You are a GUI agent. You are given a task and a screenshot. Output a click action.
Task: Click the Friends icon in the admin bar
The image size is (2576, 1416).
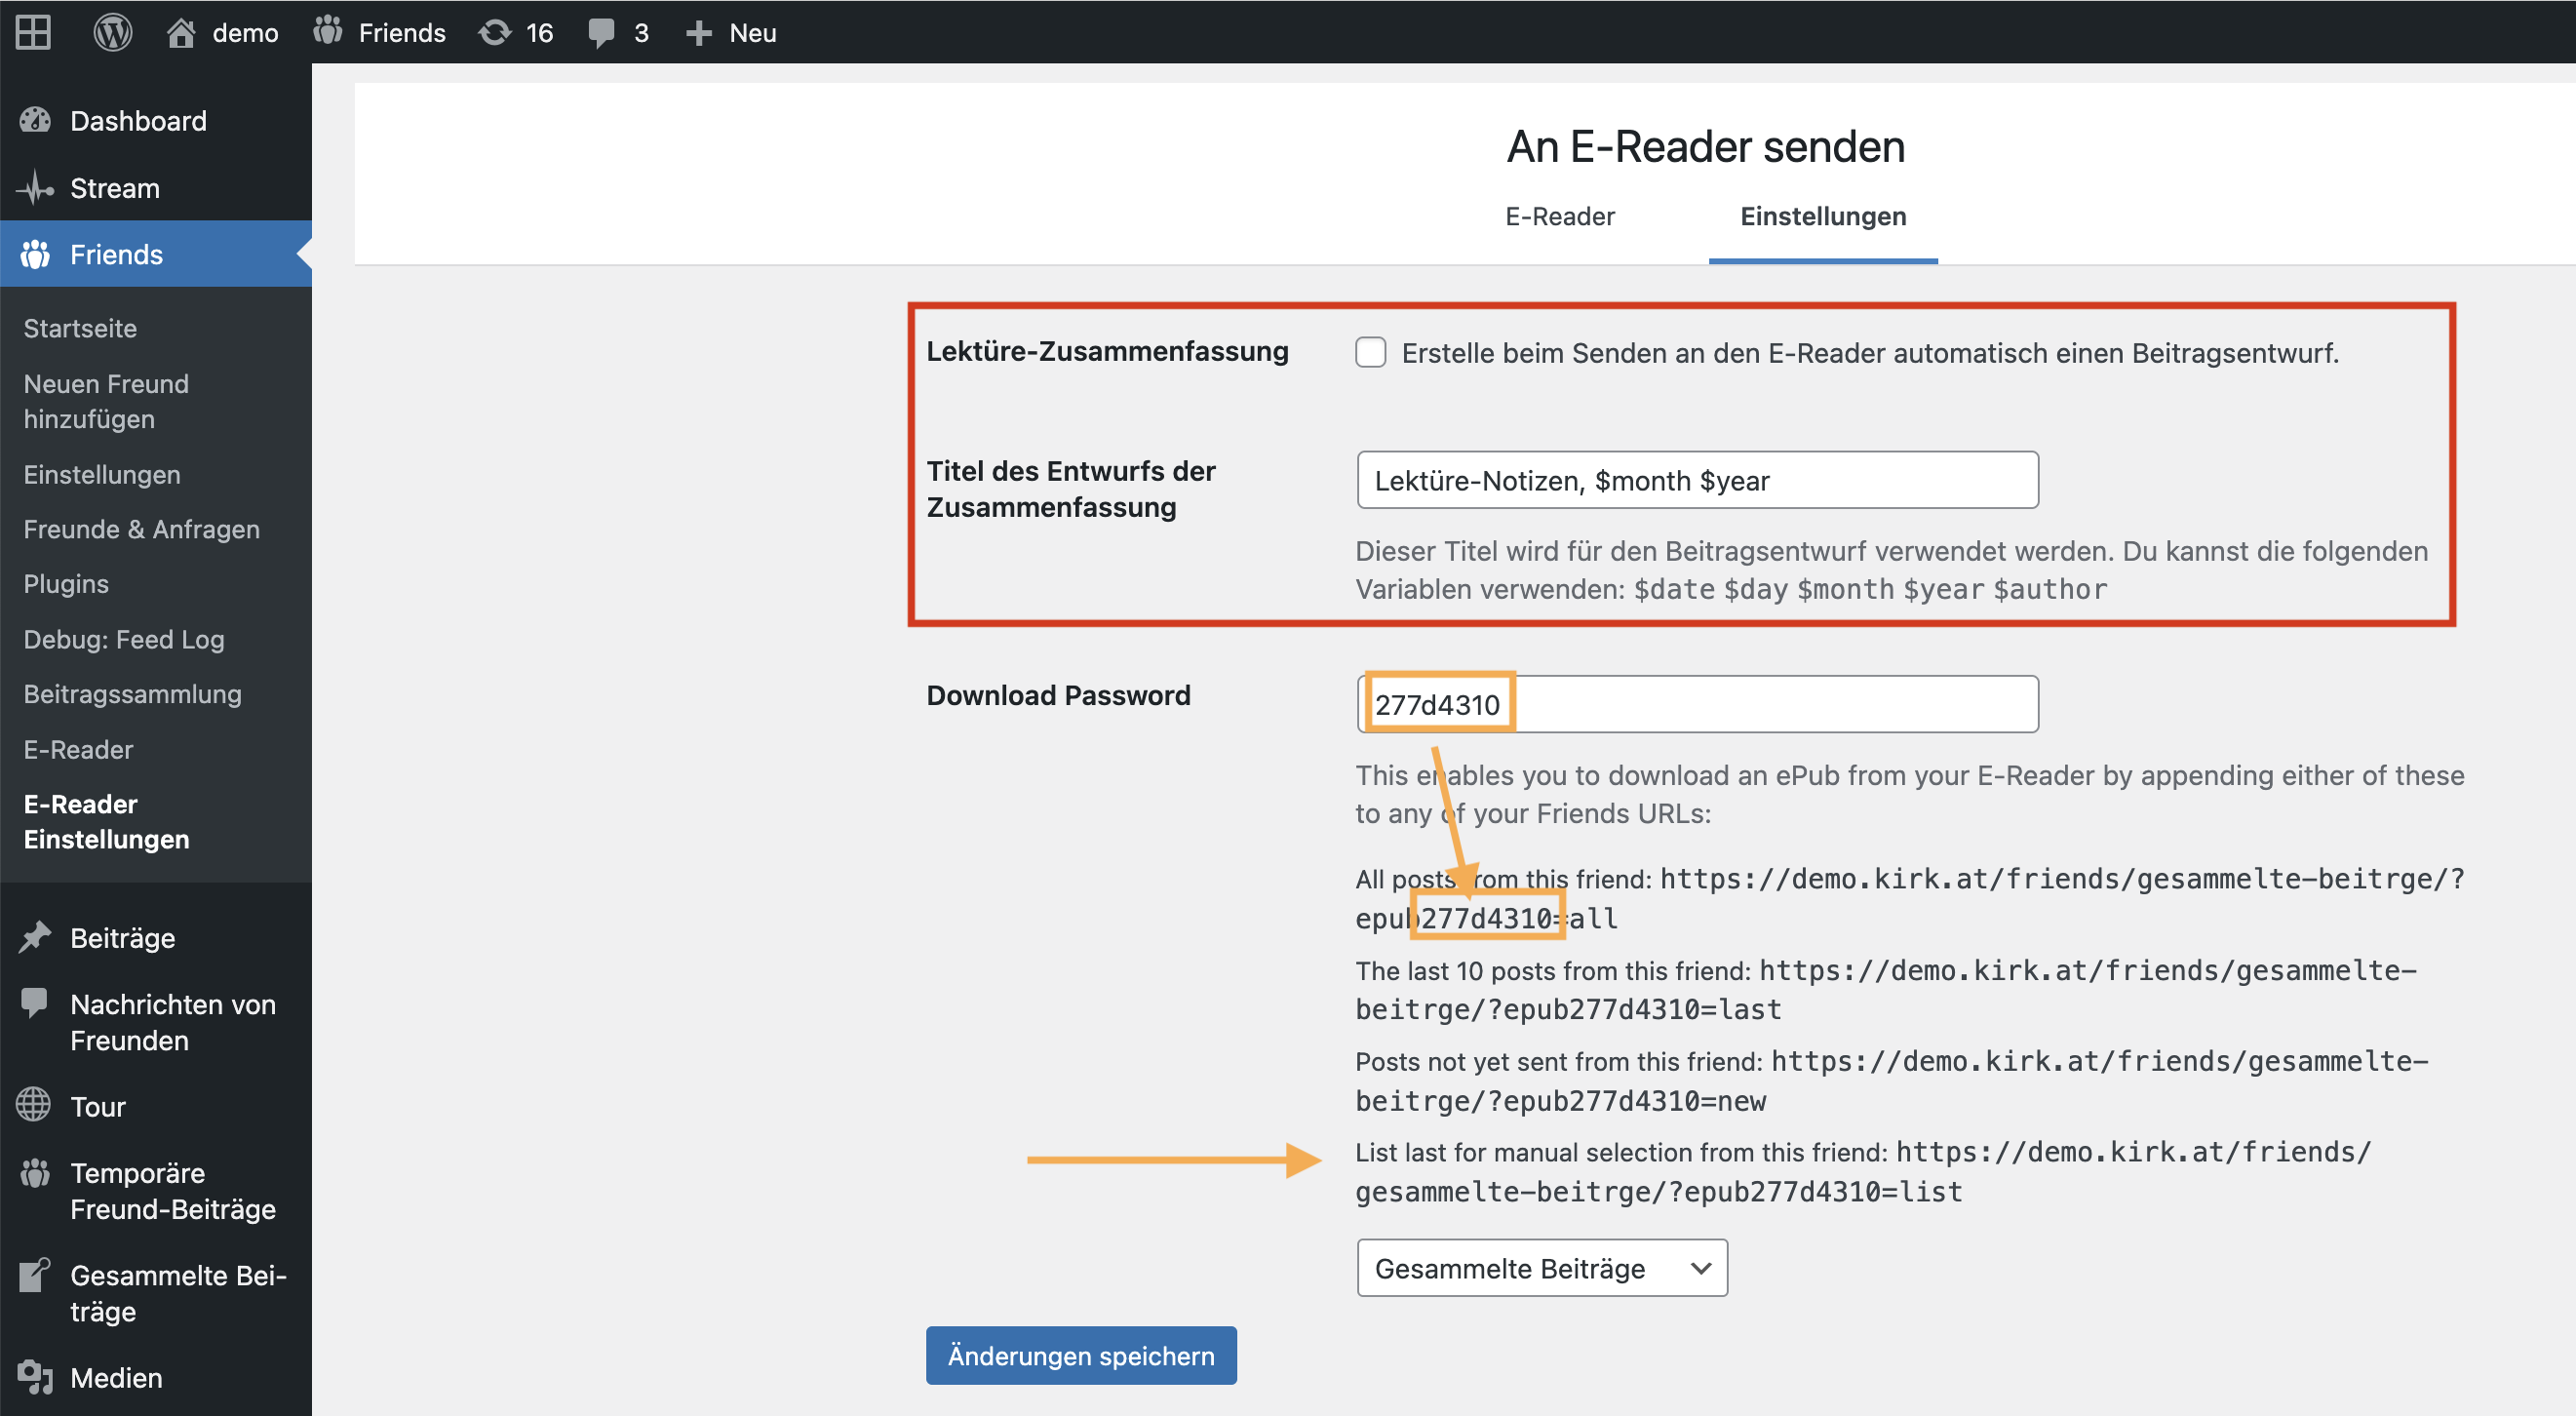click(x=327, y=32)
